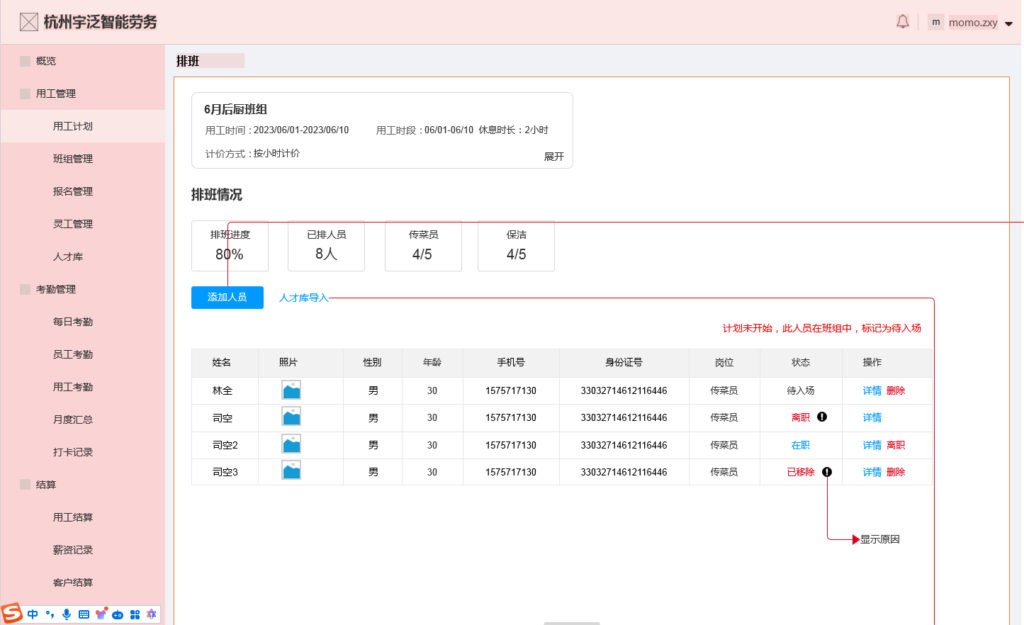
Task: Click the IME game controller icon
Action: pos(118,615)
